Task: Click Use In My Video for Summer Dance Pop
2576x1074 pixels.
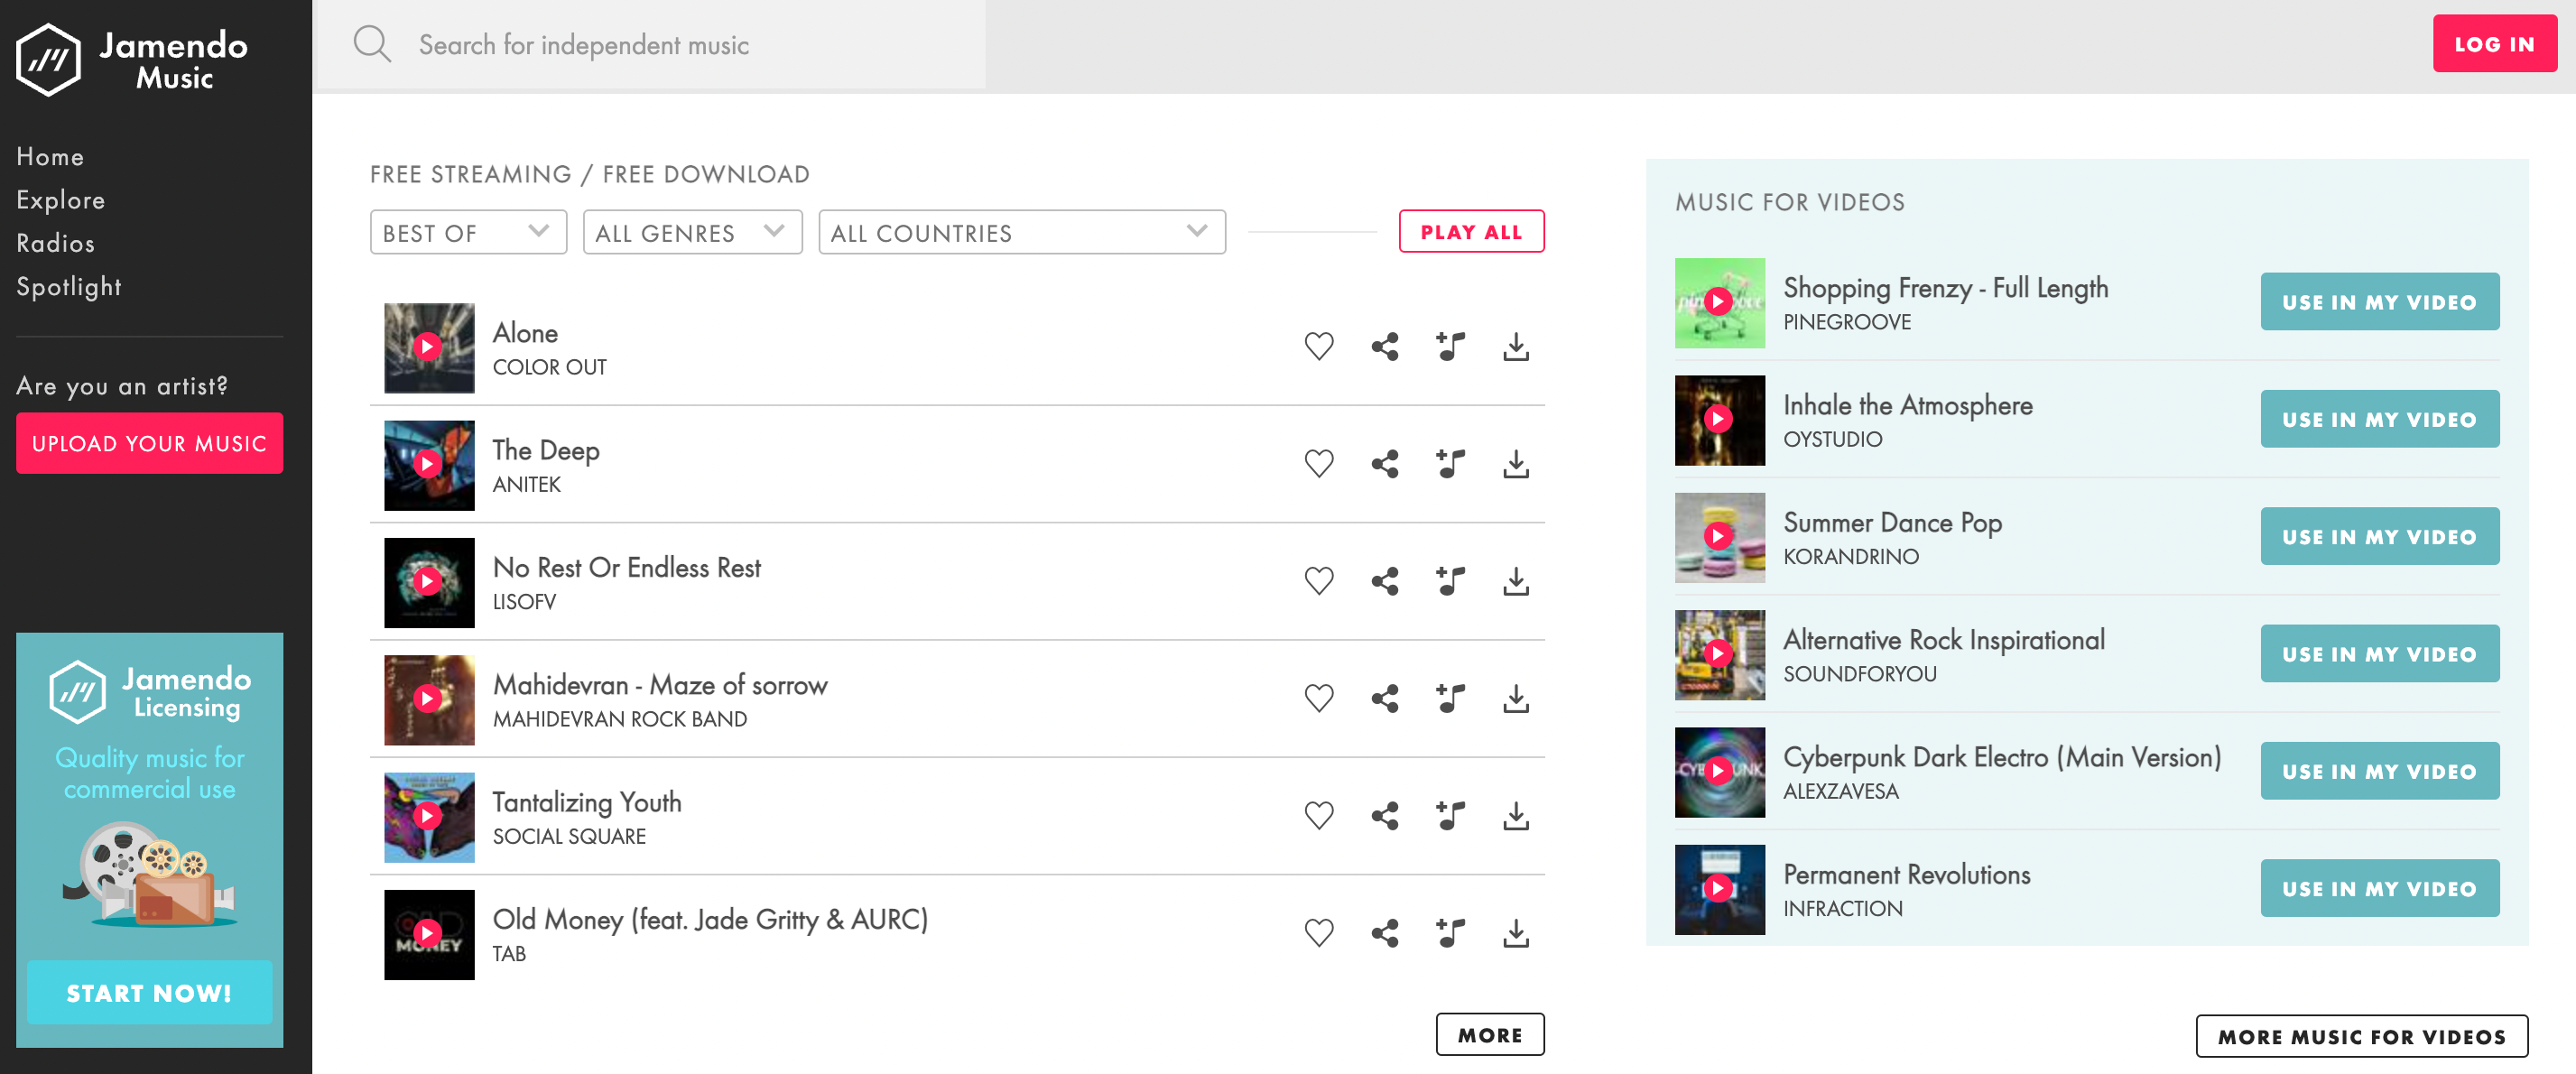Action: pyautogui.click(x=2378, y=537)
